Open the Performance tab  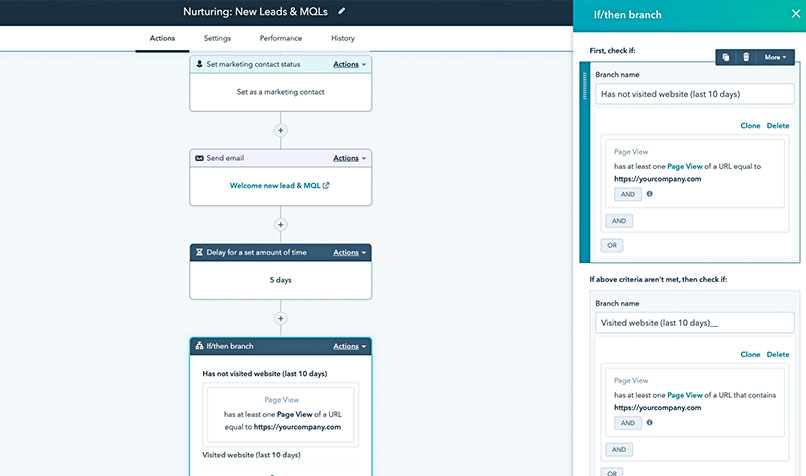[281, 38]
